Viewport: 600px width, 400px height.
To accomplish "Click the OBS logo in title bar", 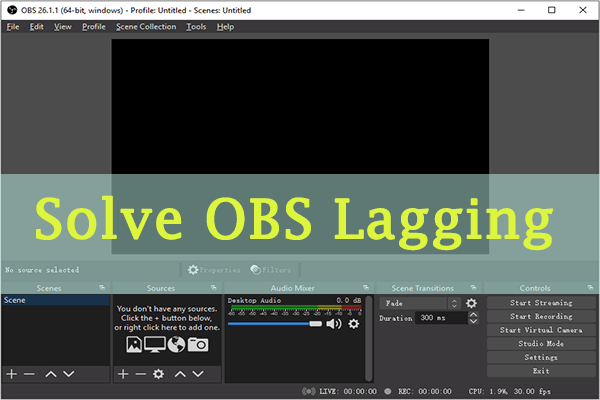I will click(13, 10).
